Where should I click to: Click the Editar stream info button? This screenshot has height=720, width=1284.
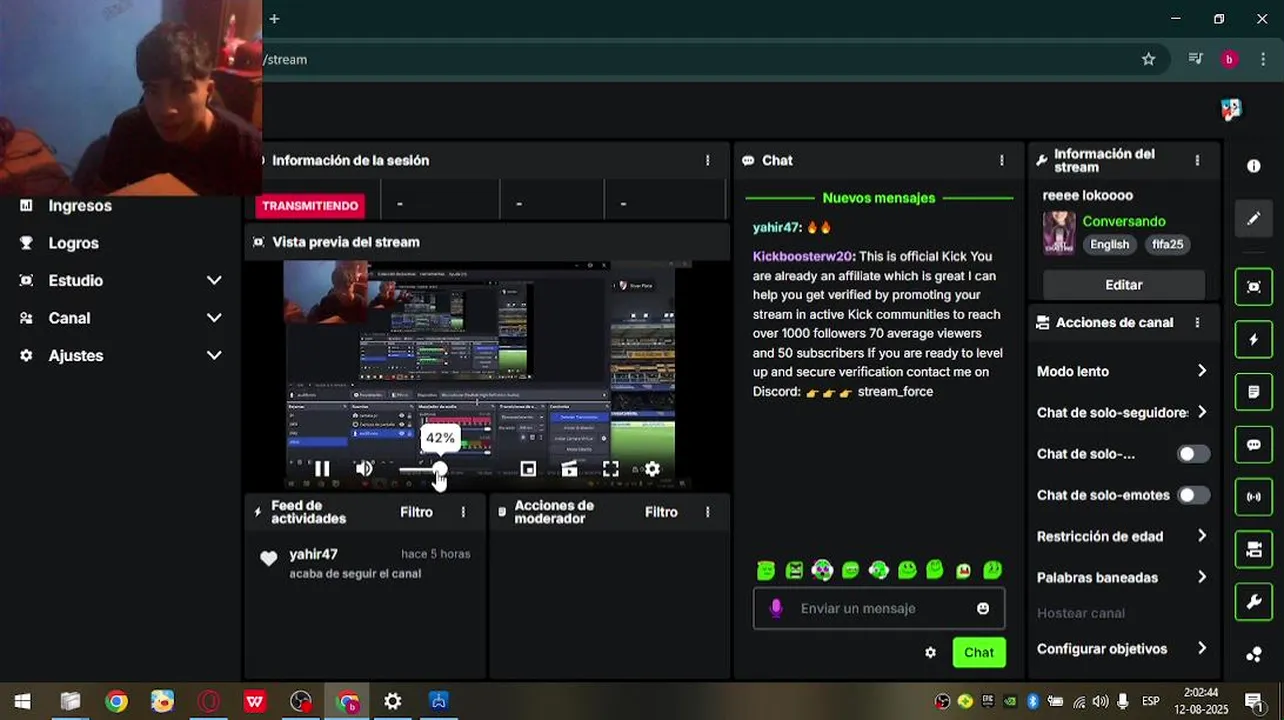coord(1123,285)
